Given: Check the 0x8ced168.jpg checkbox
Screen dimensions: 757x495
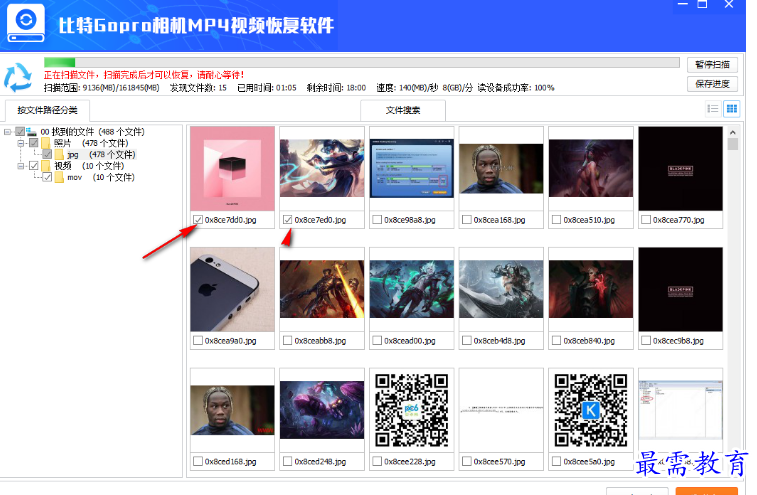Looking at the screenshot, I should pyautogui.click(x=197, y=461).
